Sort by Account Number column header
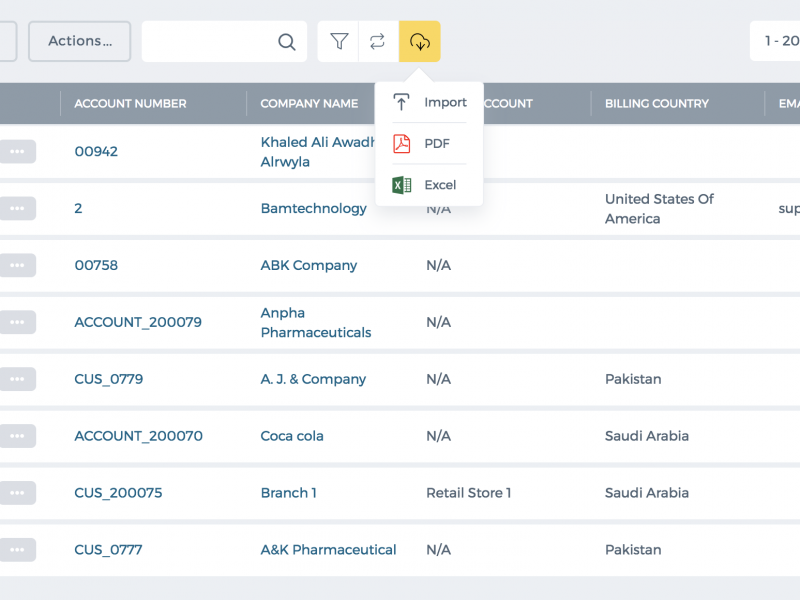The height and width of the screenshot is (600, 800). click(x=130, y=104)
